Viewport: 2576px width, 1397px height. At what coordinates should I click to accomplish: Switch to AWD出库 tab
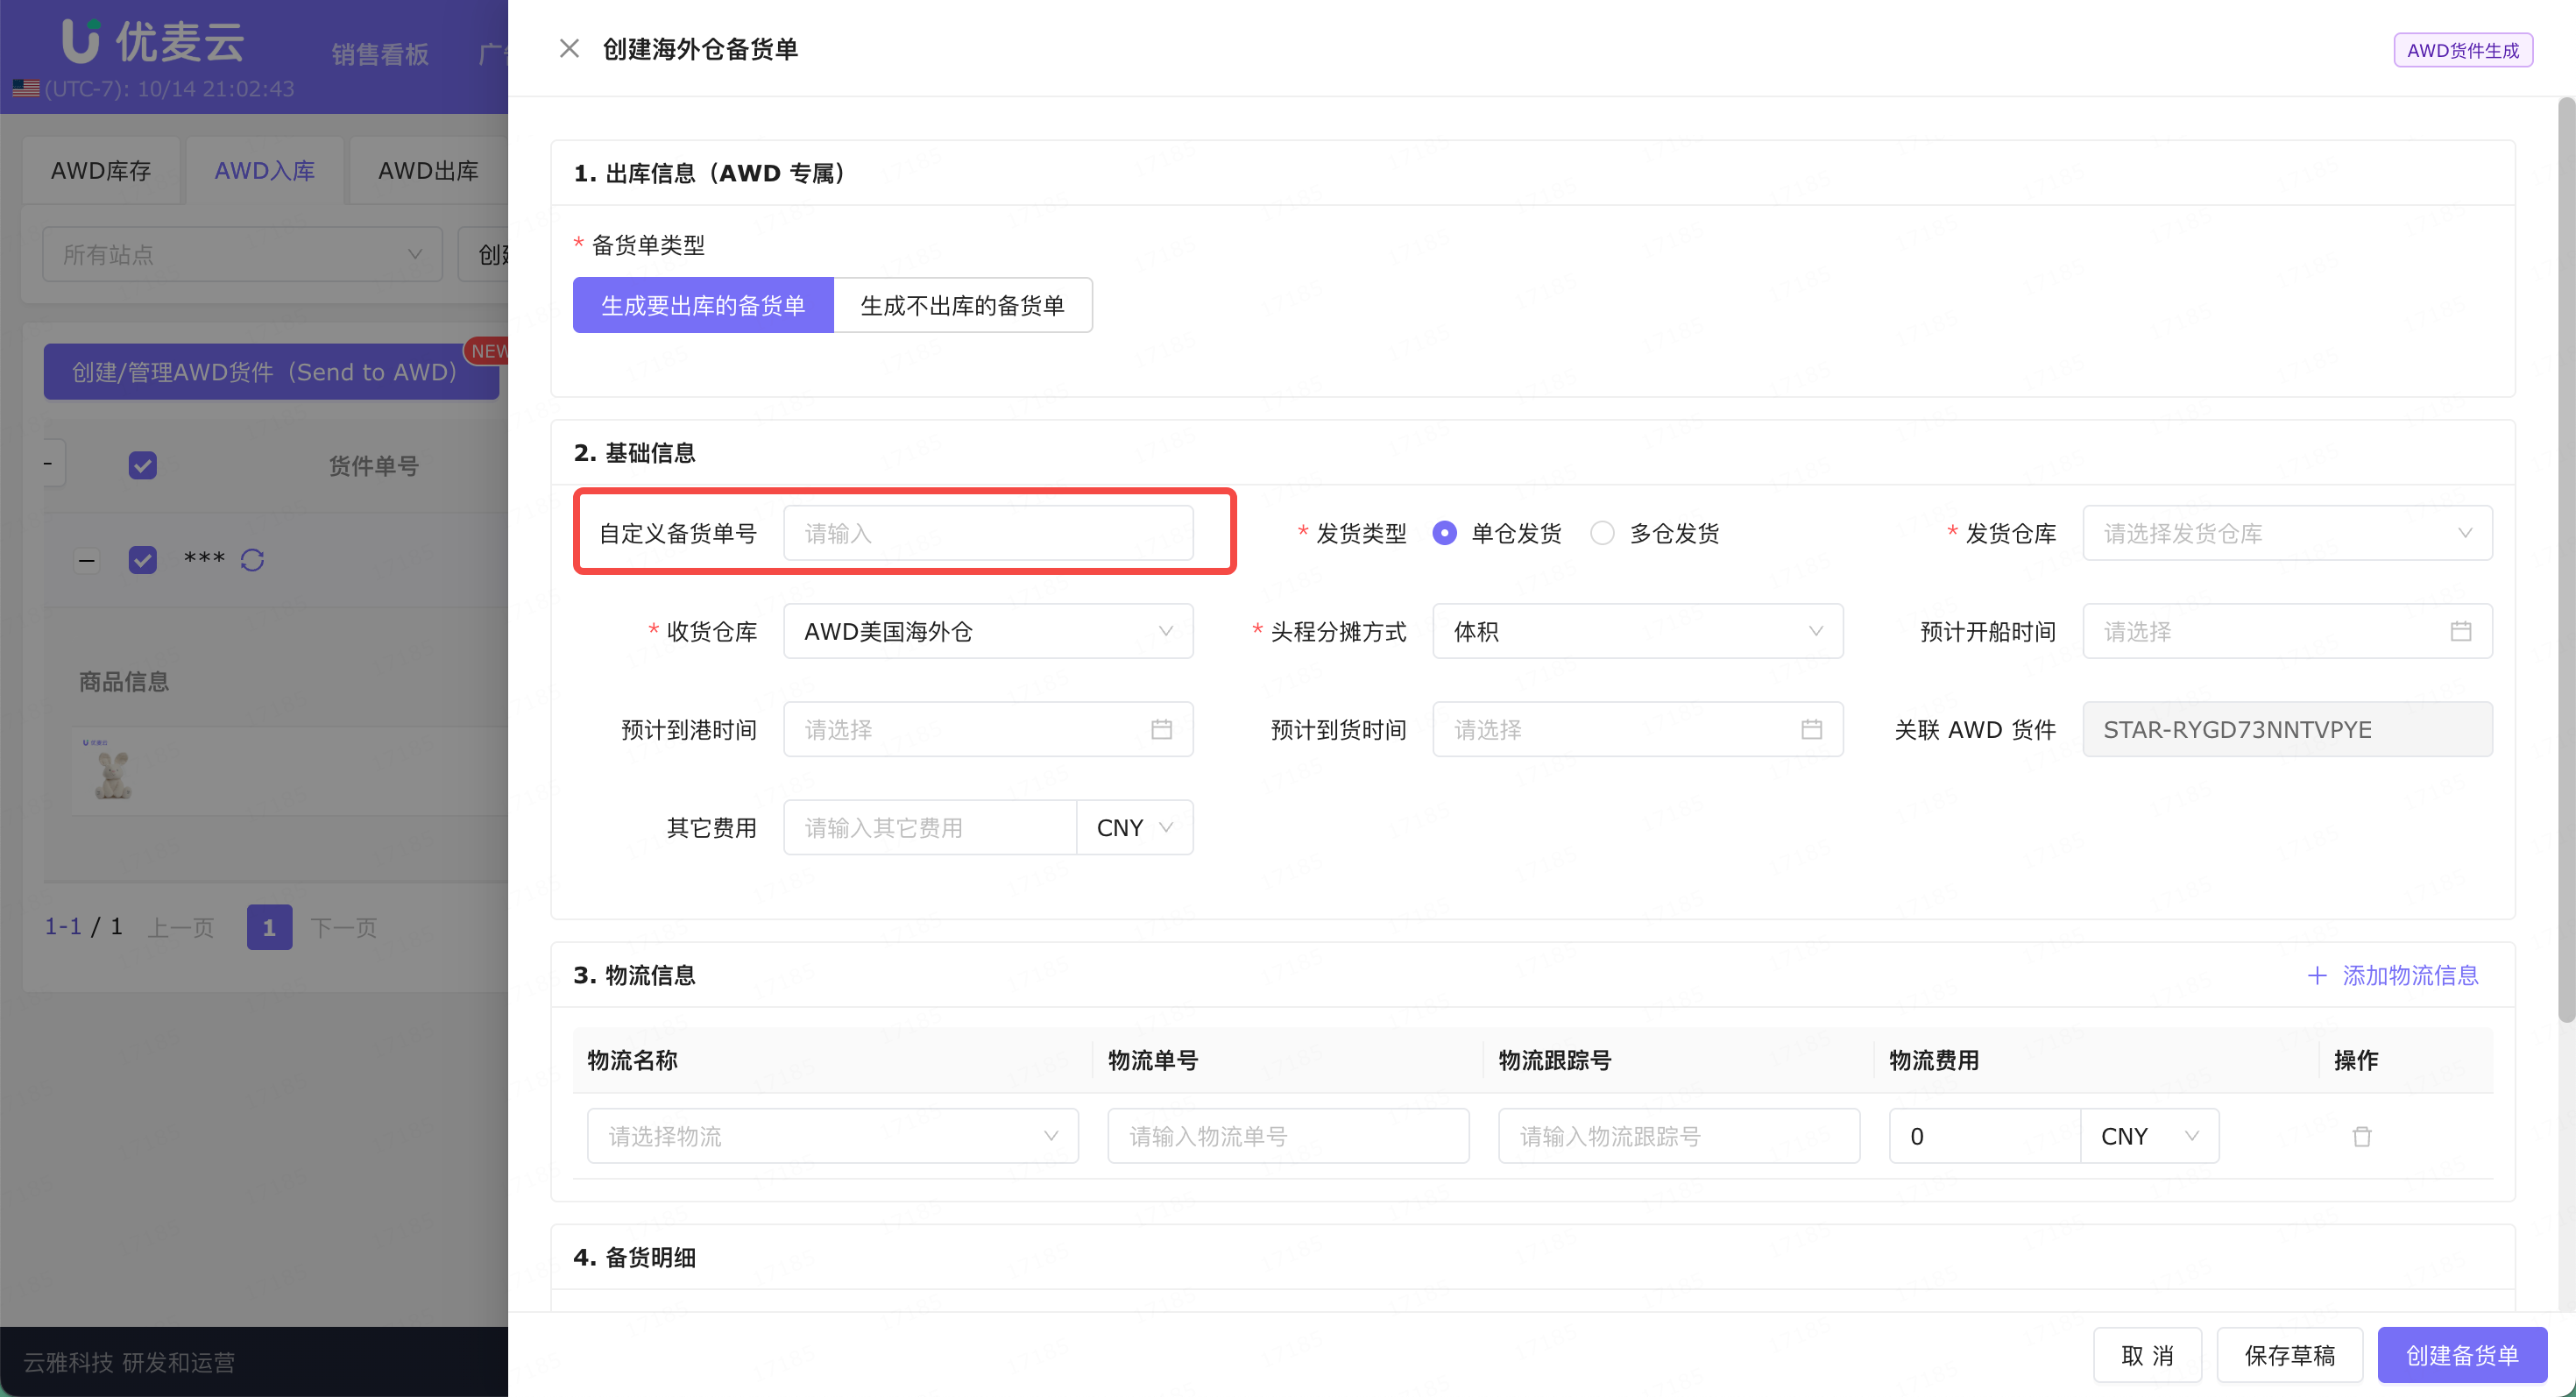click(x=428, y=171)
